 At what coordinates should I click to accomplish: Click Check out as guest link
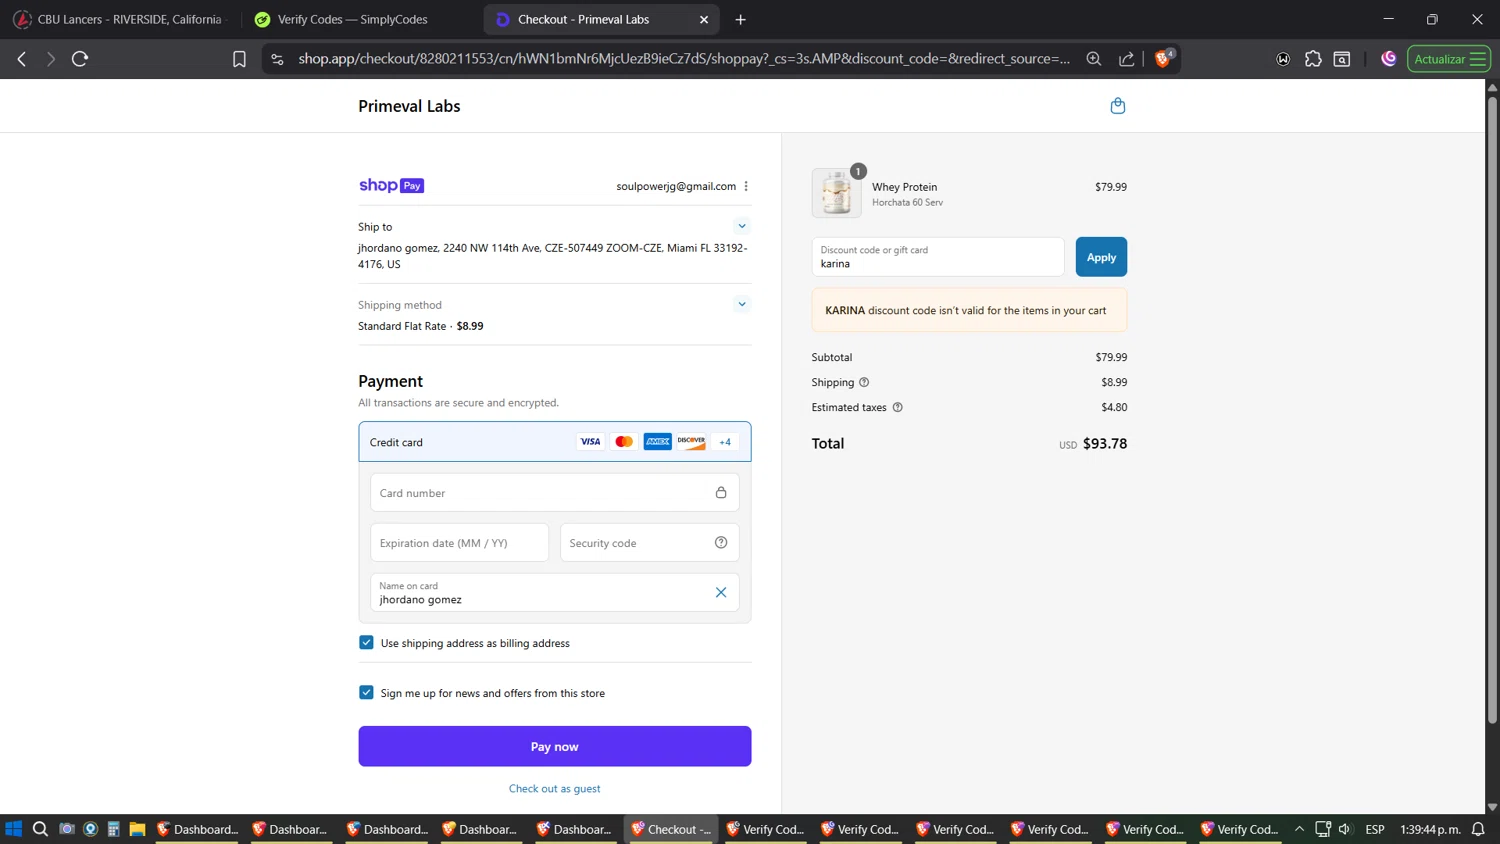555,788
